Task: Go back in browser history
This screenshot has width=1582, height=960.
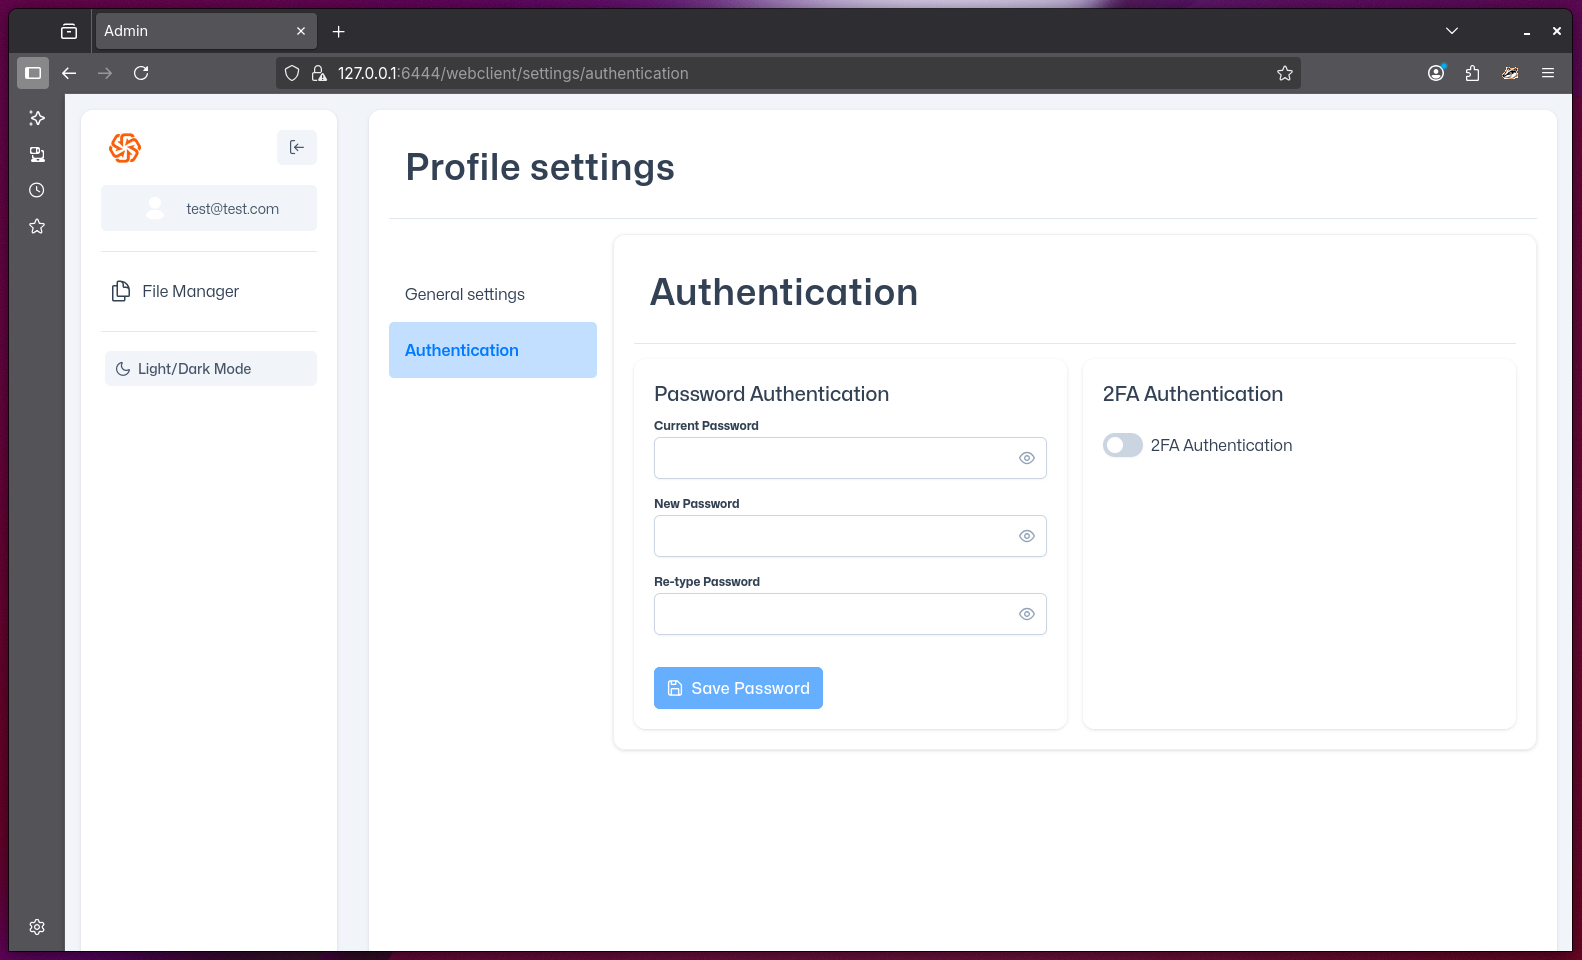Action: 69,73
